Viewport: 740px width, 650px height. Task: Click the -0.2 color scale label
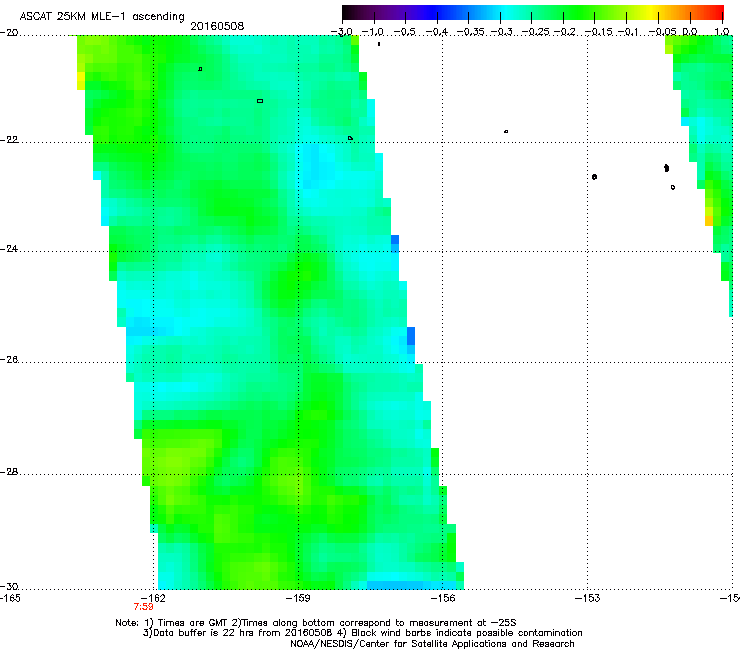pyautogui.click(x=565, y=32)
